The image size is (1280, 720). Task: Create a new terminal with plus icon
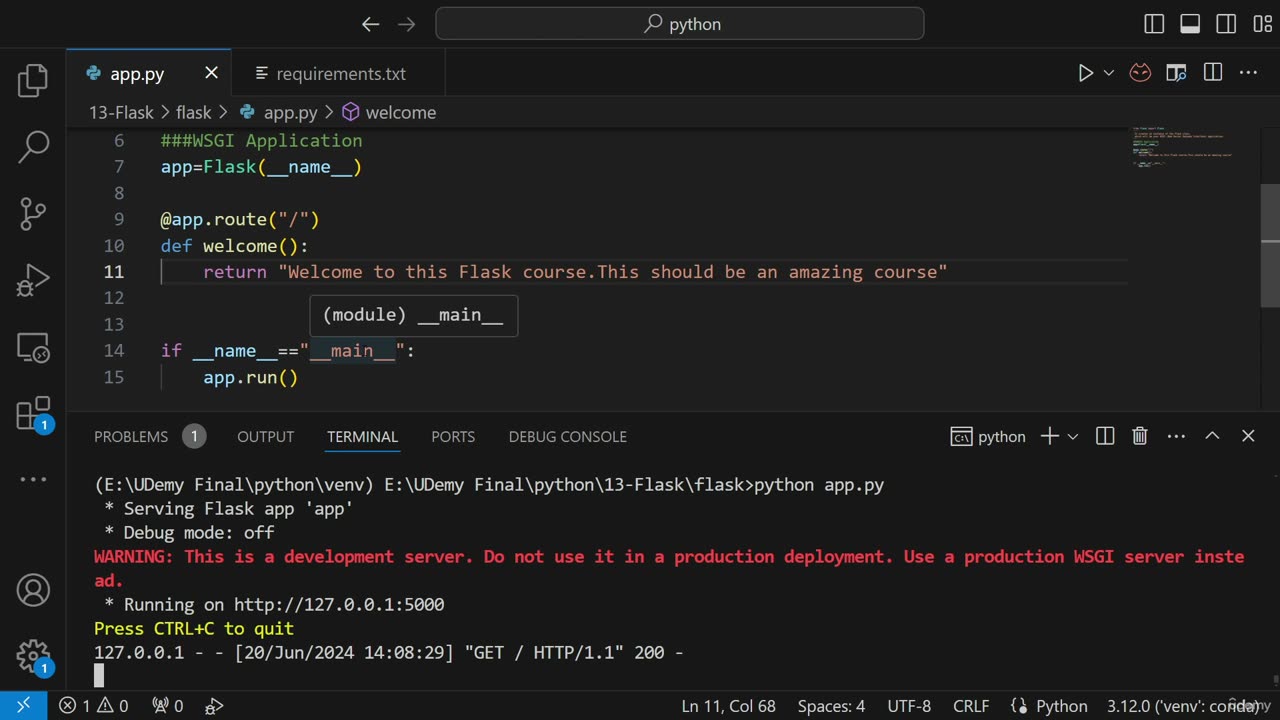click(x=1049, y=436)
